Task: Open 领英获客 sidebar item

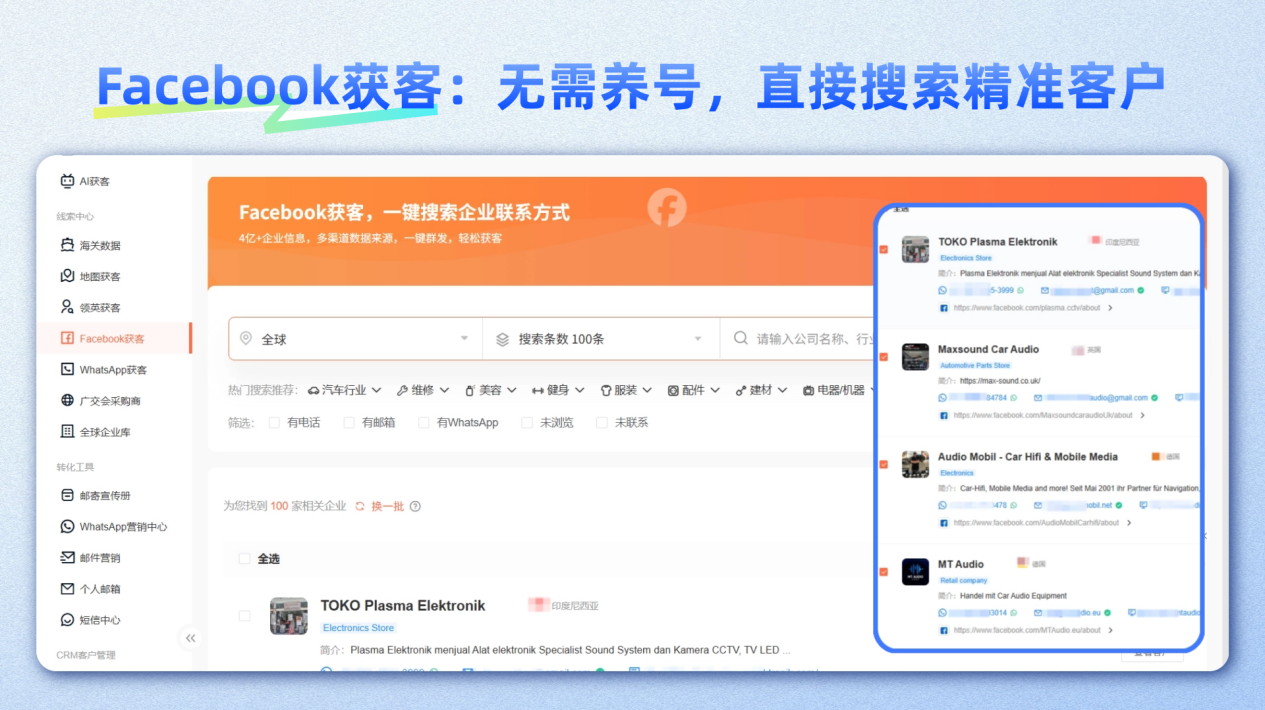Action: pyautogui.click(x=91, y=307)
